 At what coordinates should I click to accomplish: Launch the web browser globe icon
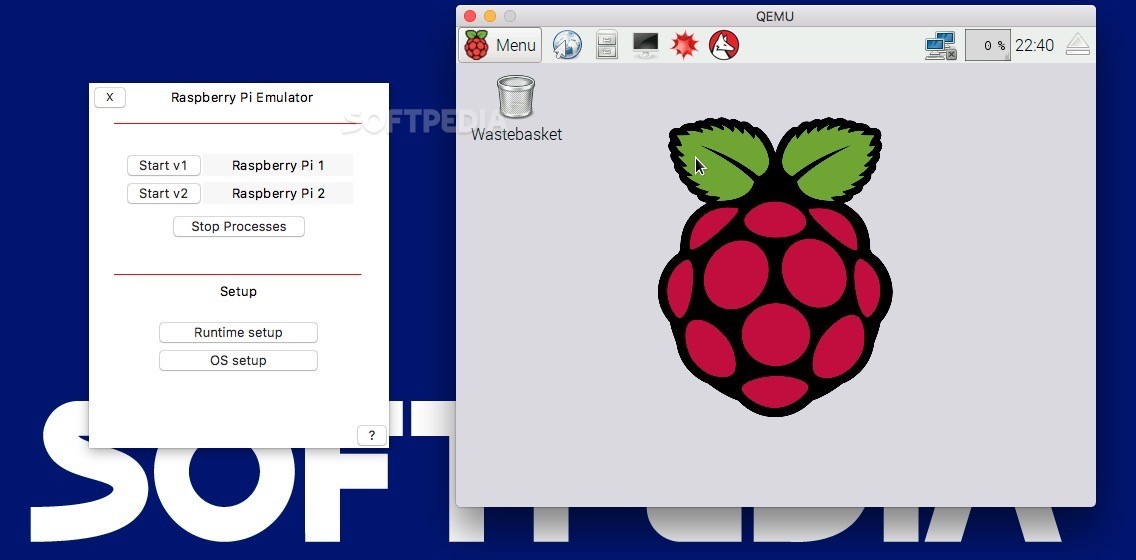pyautogui.click(x=567, y=45)
